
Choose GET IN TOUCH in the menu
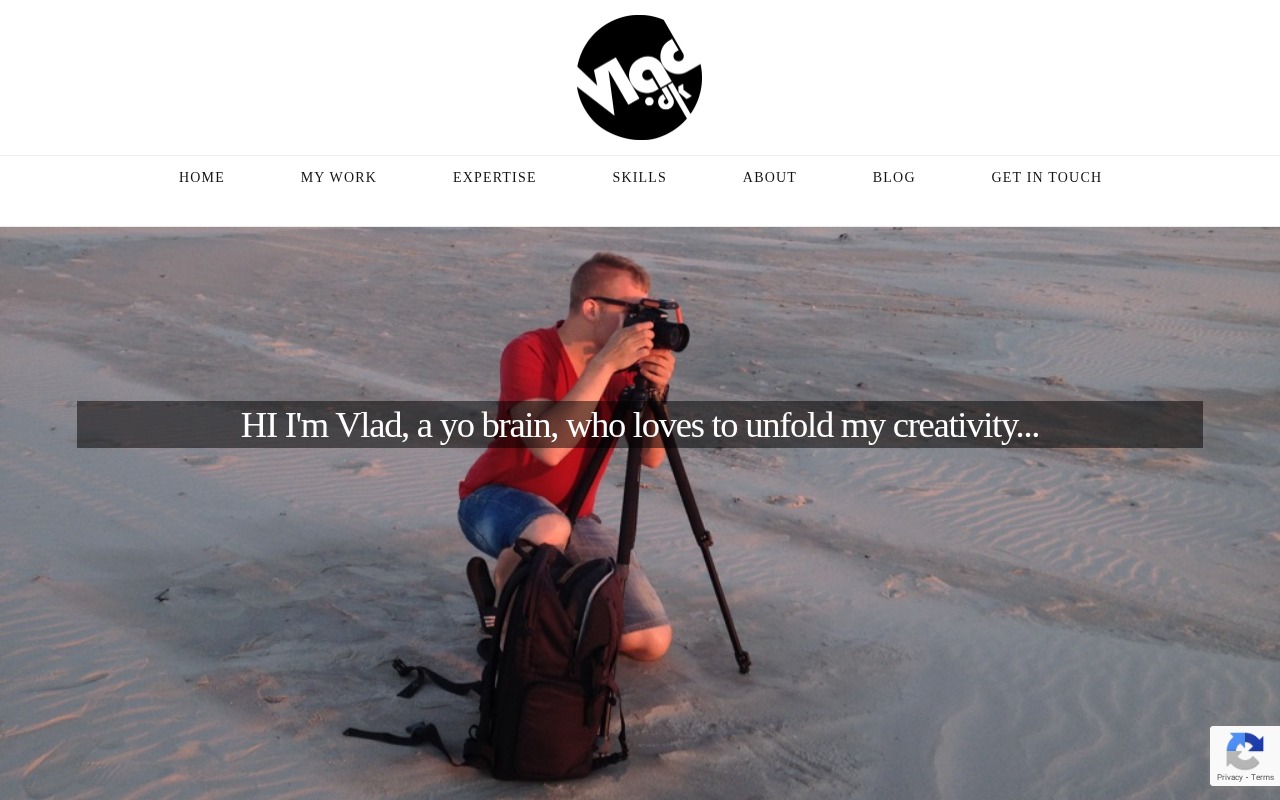click(x=1047, y=178)
